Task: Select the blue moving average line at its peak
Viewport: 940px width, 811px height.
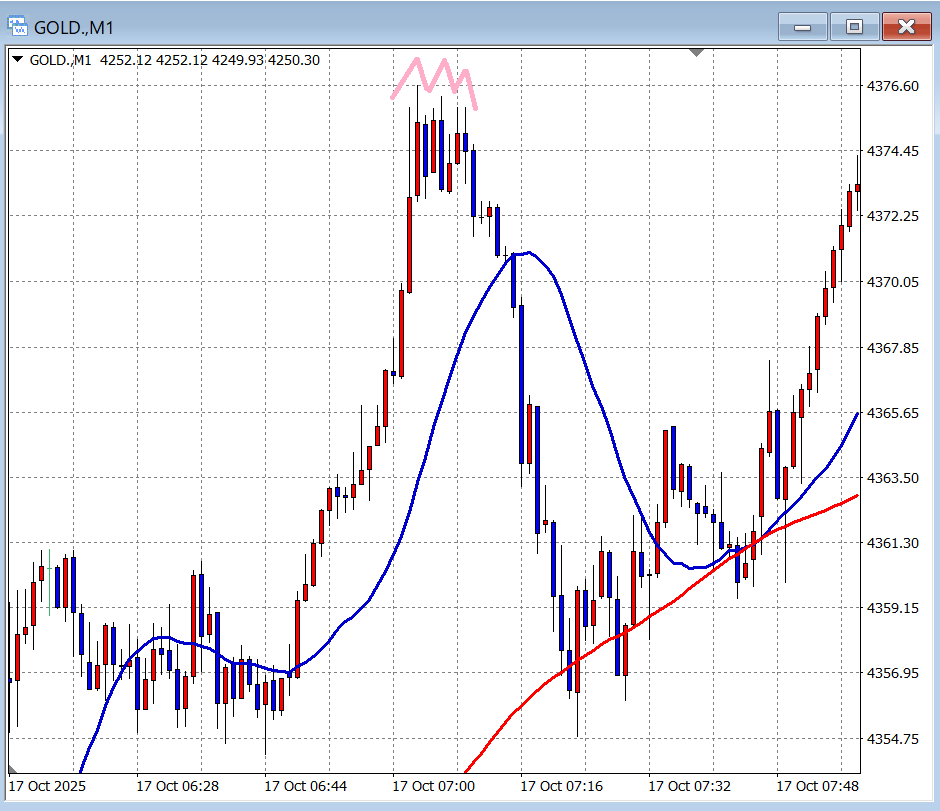Action: click(527, 253)
